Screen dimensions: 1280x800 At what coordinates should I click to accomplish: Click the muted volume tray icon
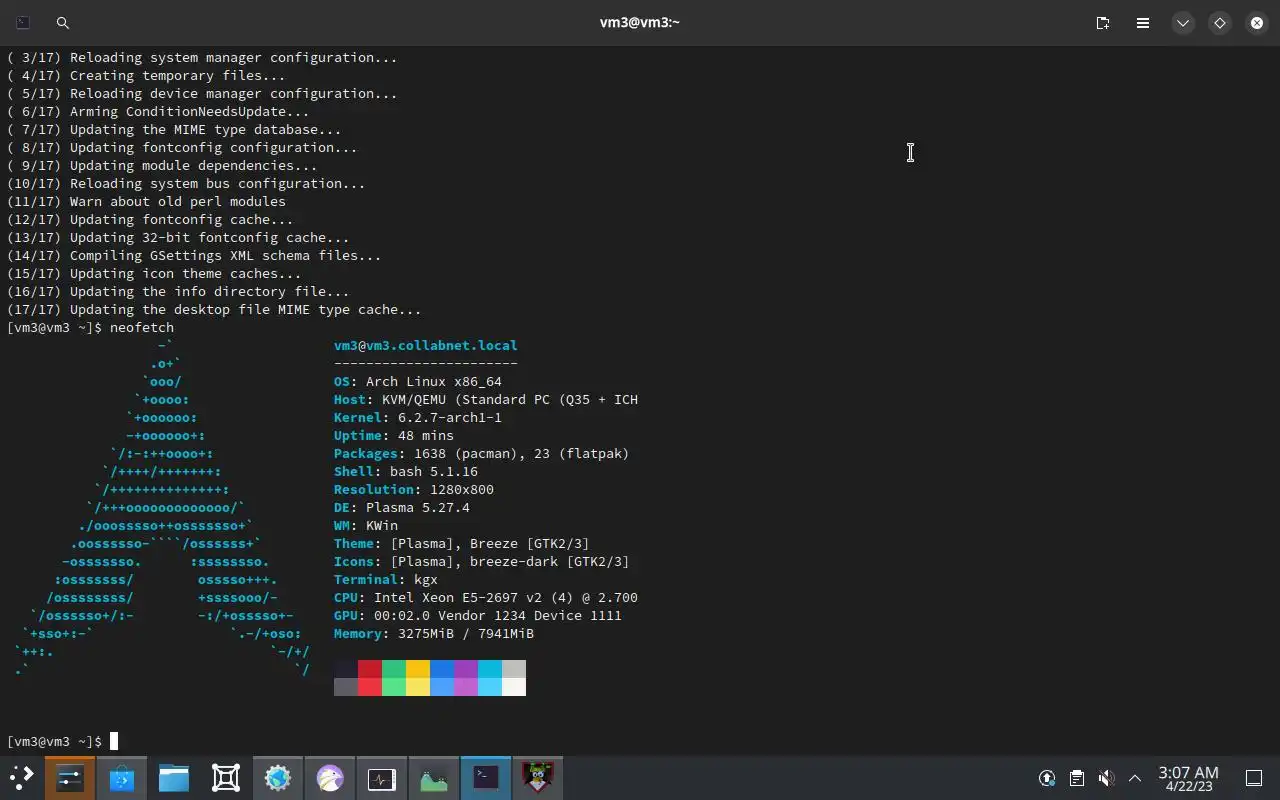[1106, 778]
